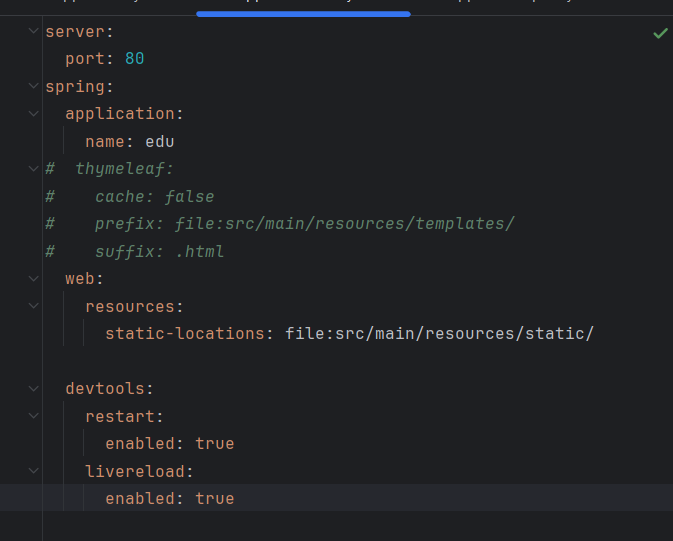
Task: Click the commented suffix .html line
Action: point(159,251)
